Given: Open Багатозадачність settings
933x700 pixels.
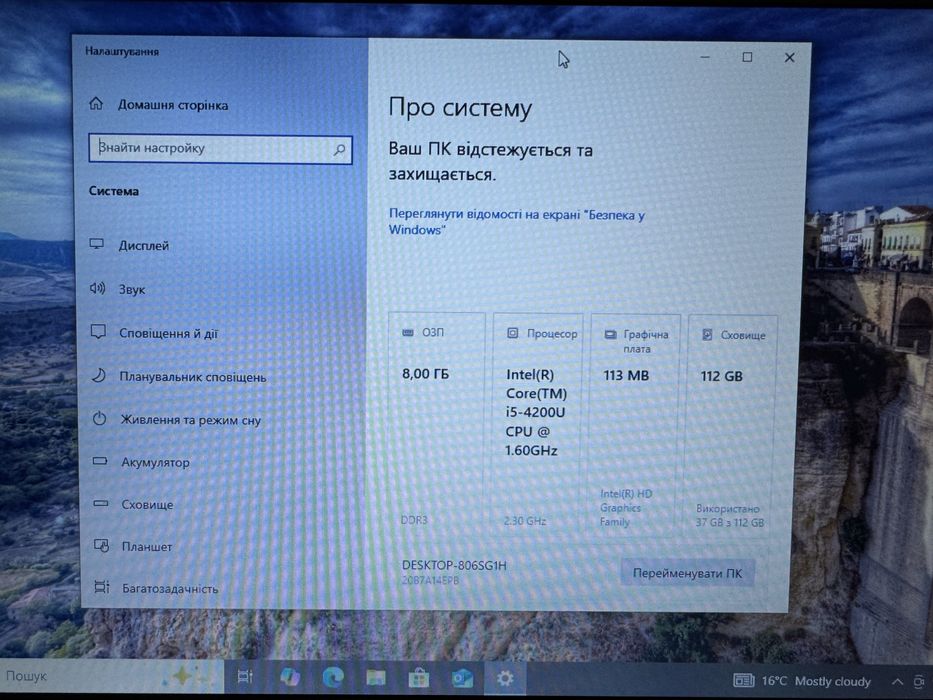Looking at the screenshot, I should 170,589.
